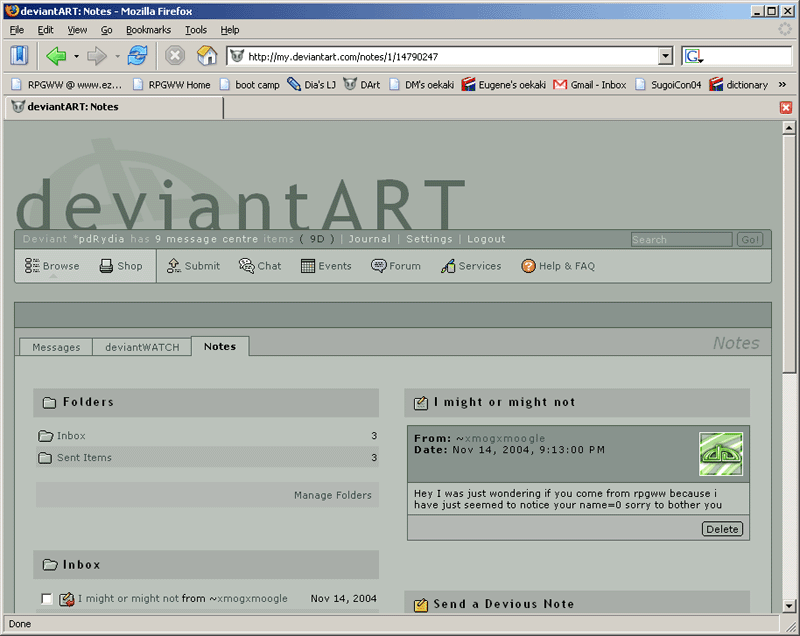
Task: Open the Events calendar icon
Action: tap(308, 266)
